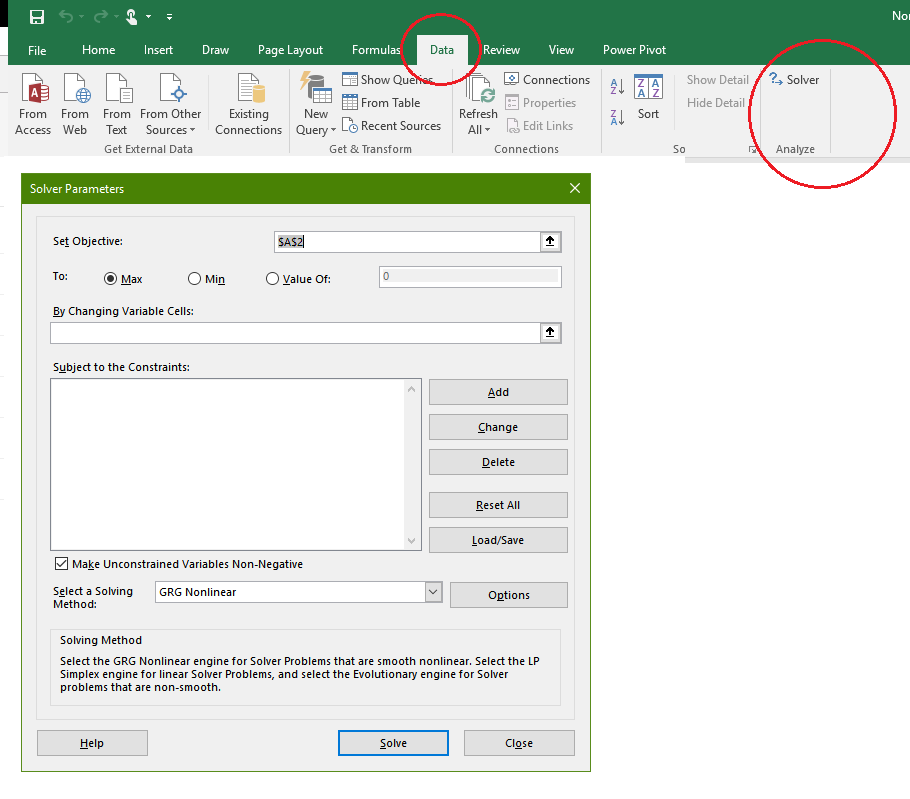Screen dimensions: 910x799
Task: Open the Existing Connections icon
Action: 248,91
